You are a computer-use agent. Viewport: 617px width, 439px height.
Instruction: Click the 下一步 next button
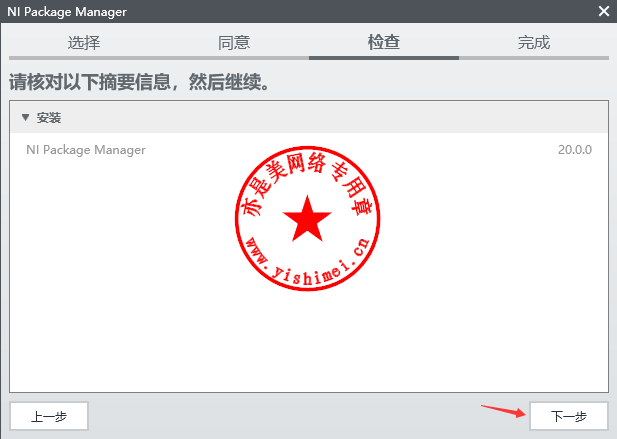pos(569,416)
